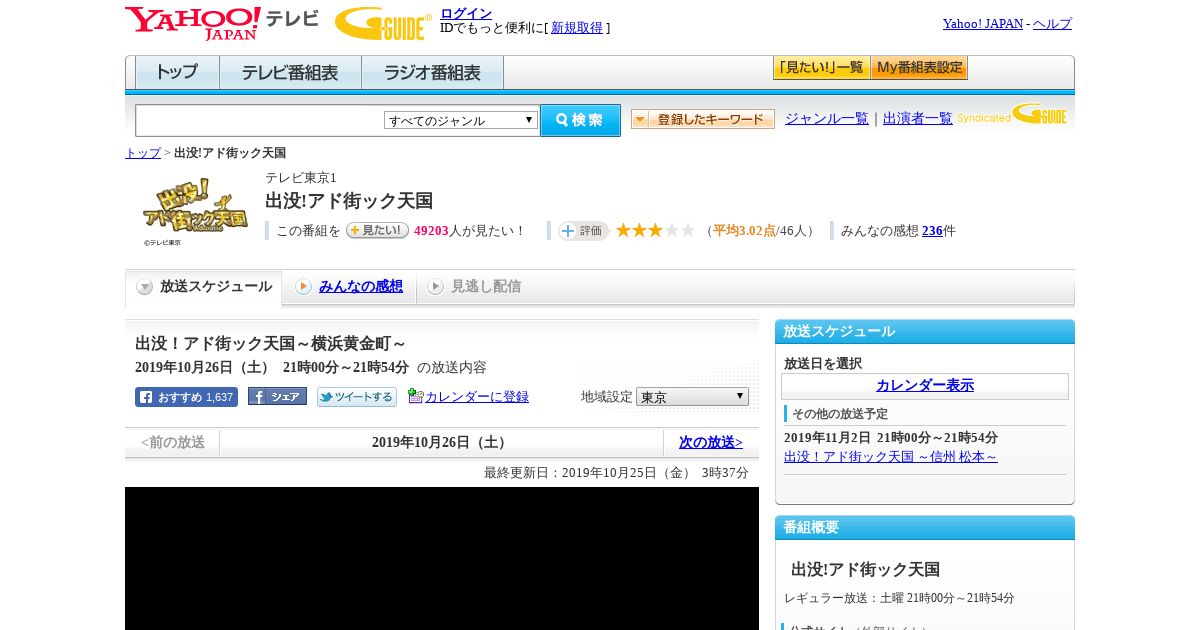Open the Yahoo! JAPAN link
This screenshot has width=1200, height=630.
983,24
